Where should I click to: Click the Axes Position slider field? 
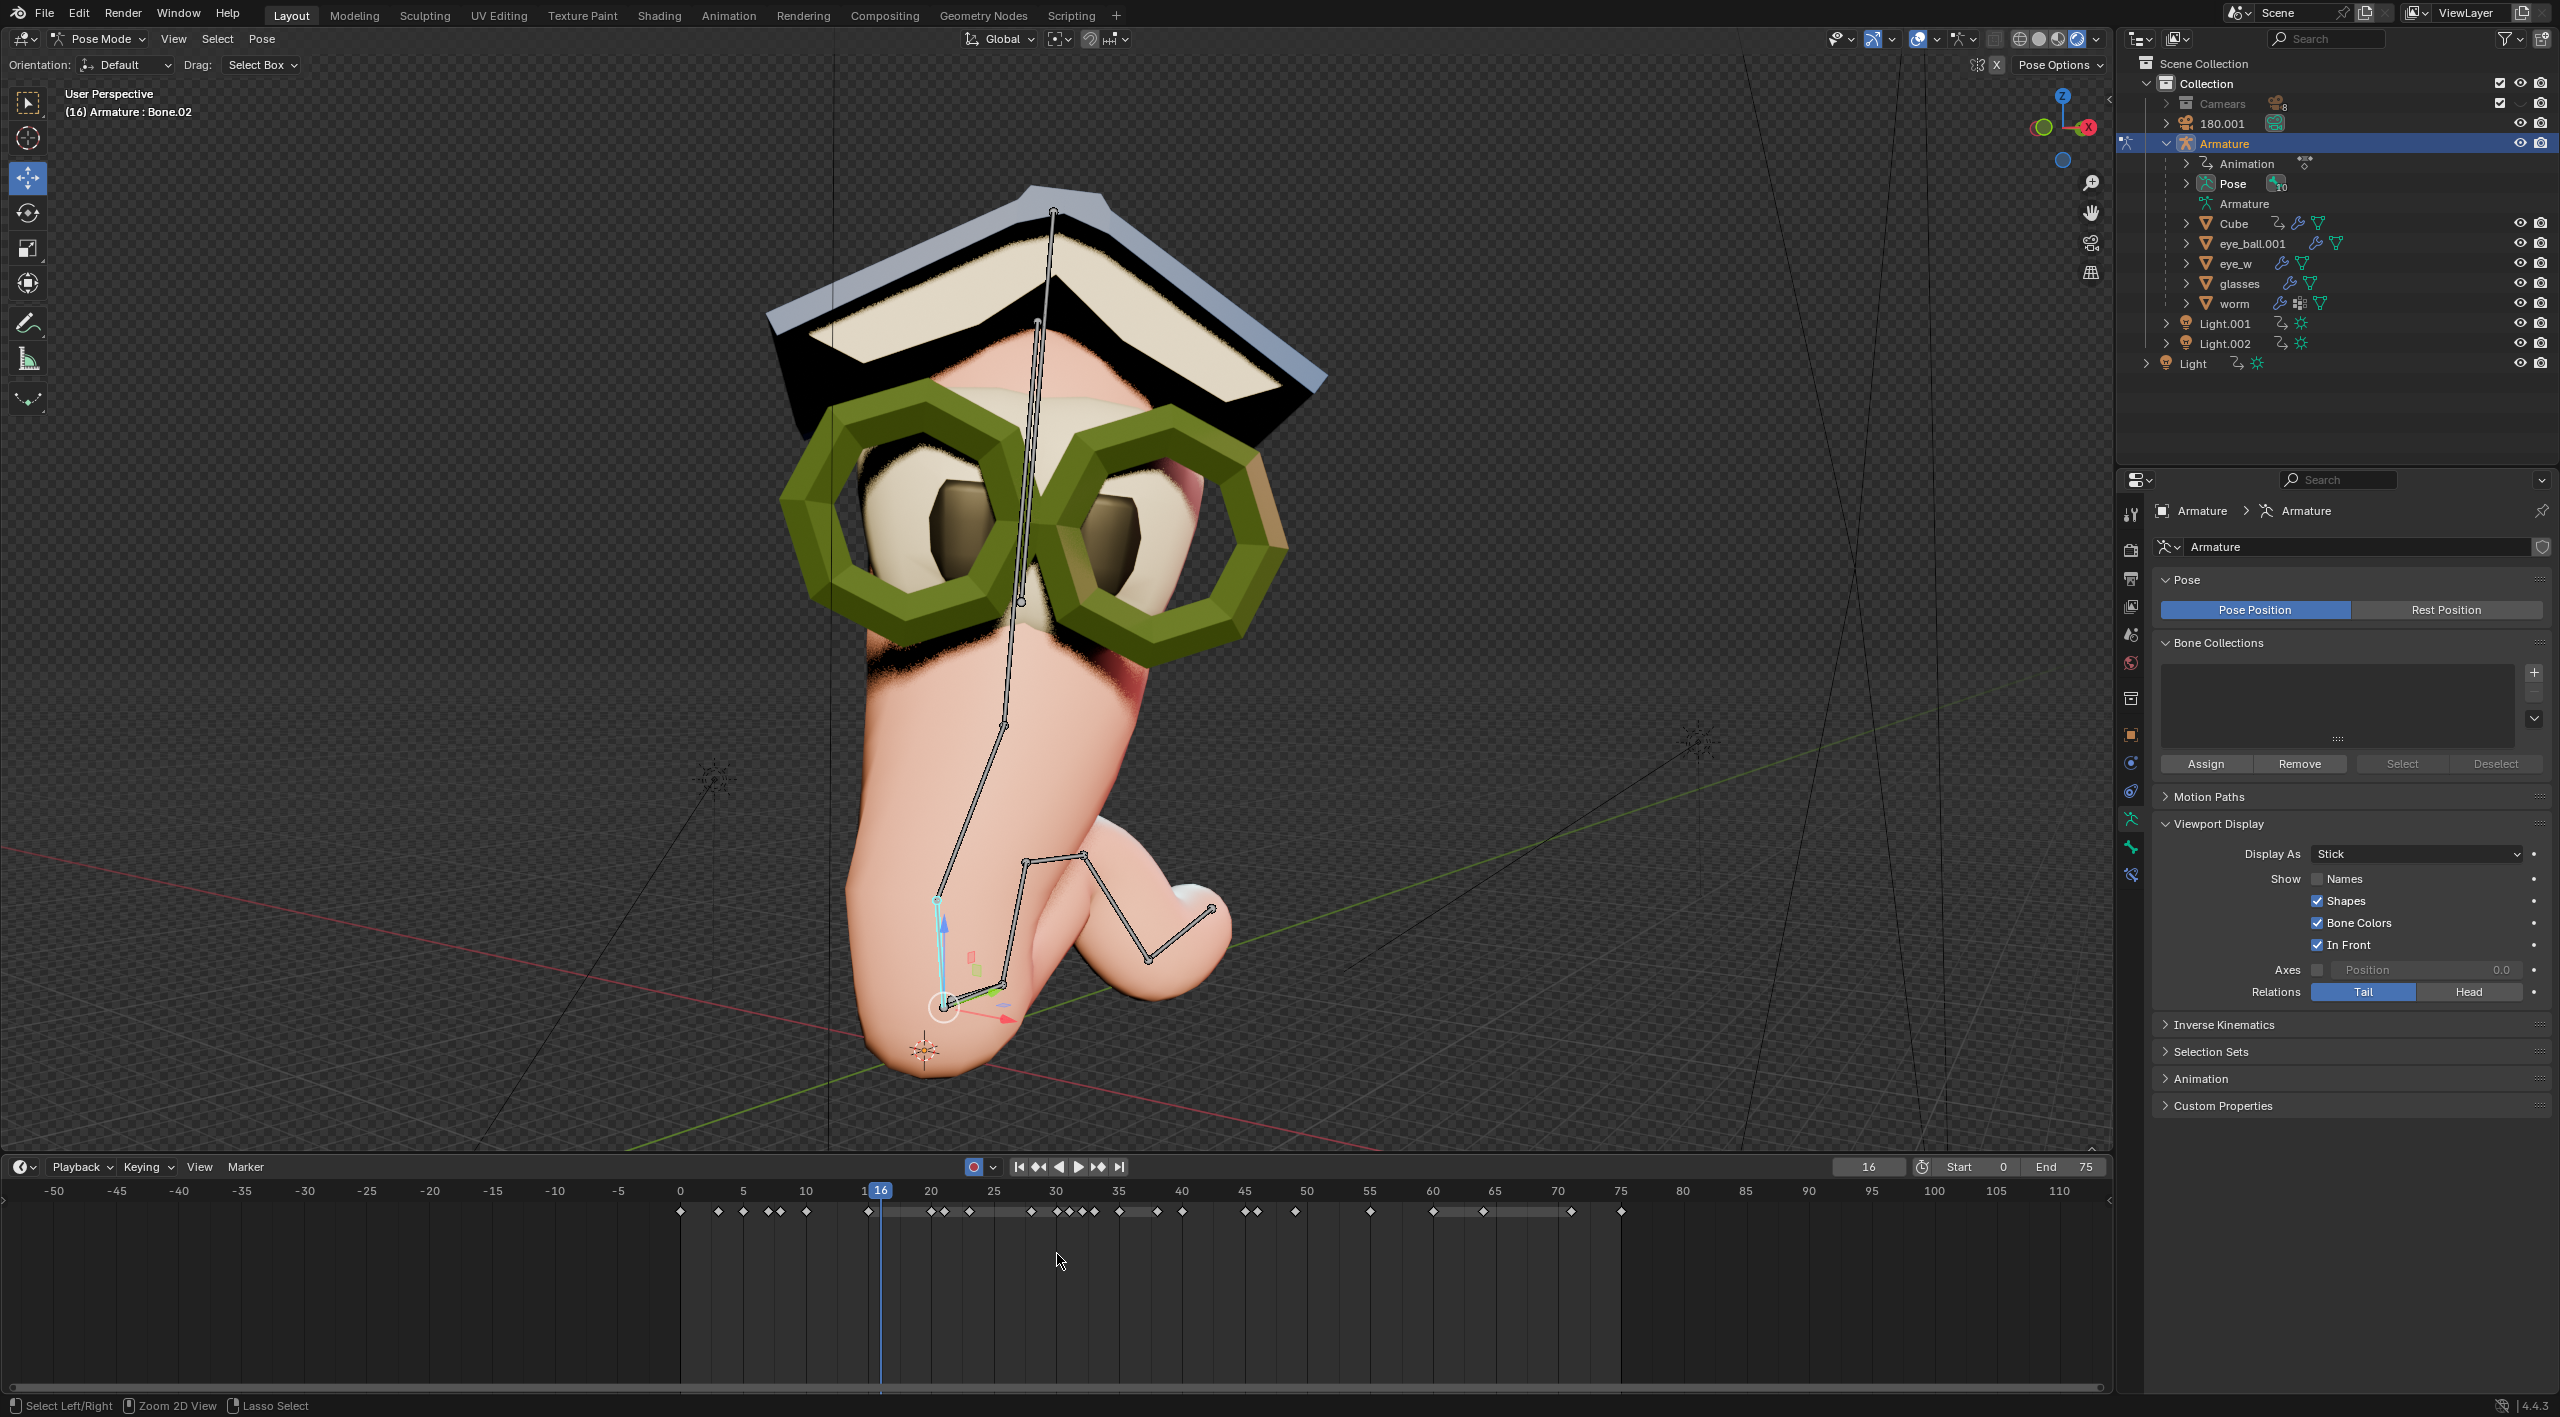2425,970
